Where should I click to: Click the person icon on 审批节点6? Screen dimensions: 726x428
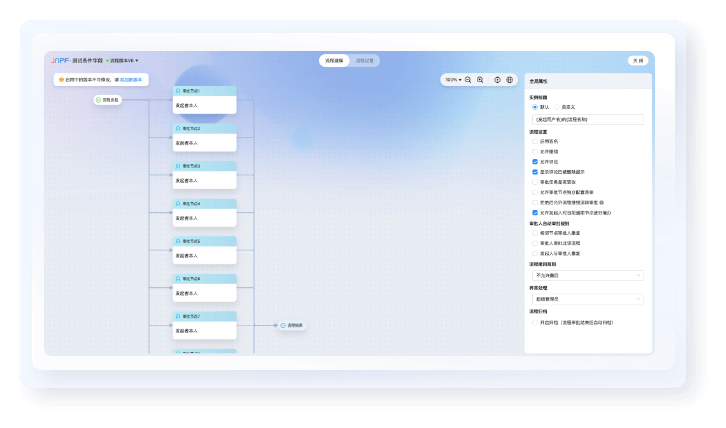click(178, 279)
